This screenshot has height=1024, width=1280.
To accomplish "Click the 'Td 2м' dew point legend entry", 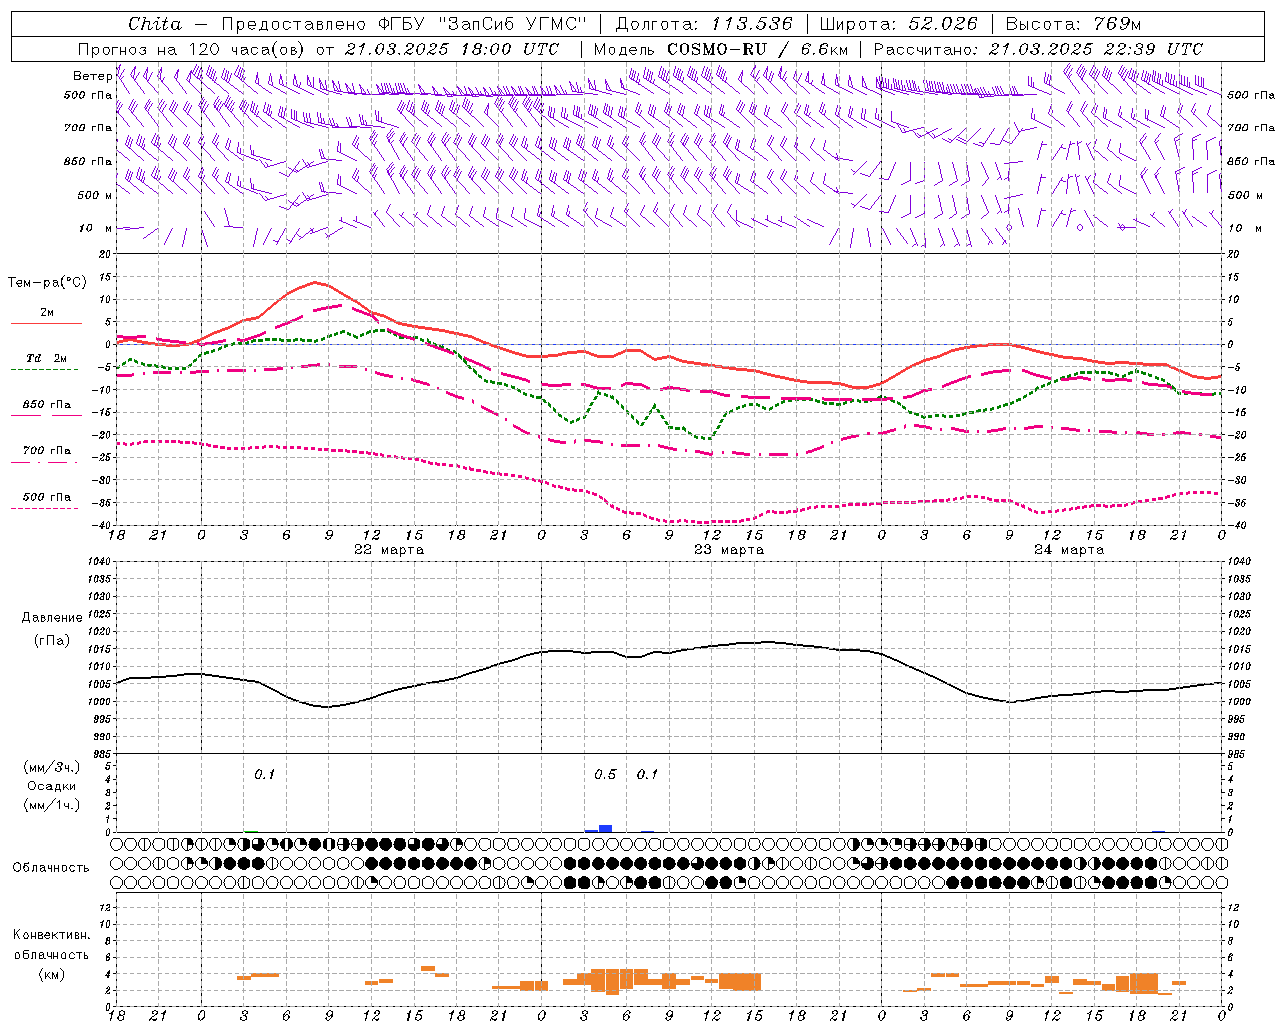I will pos(46,358).
